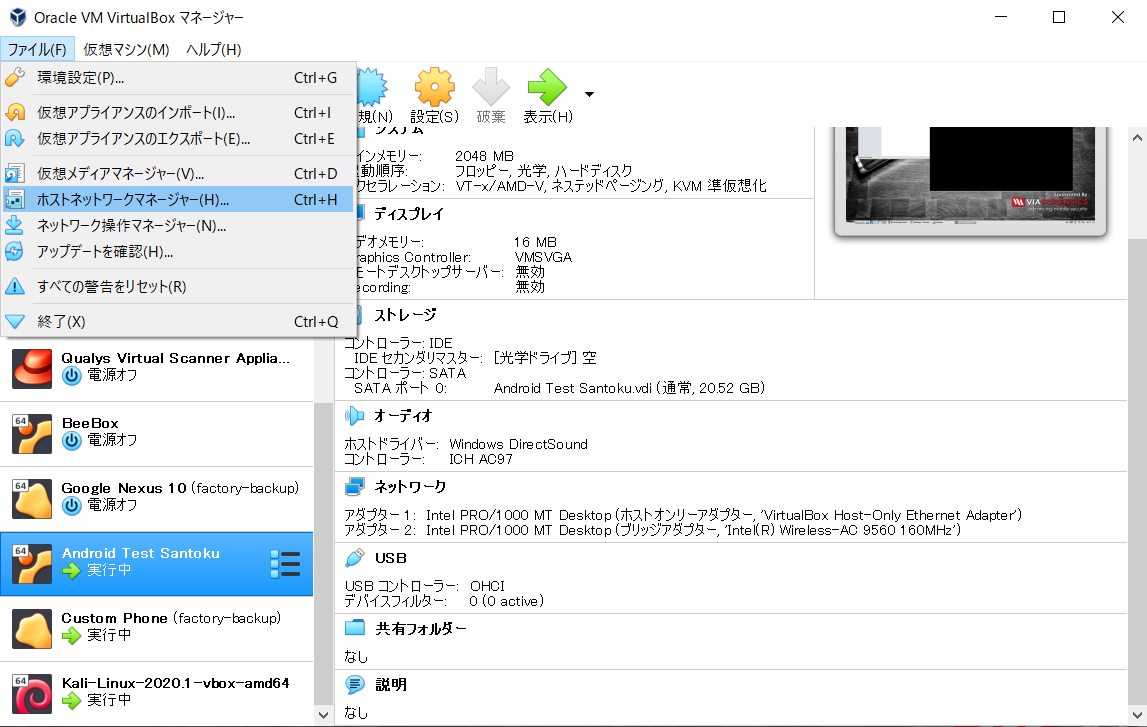1147x727 pixels.
Task: Select ホストネットワークマネージャー from the menu
Action: 130,199
